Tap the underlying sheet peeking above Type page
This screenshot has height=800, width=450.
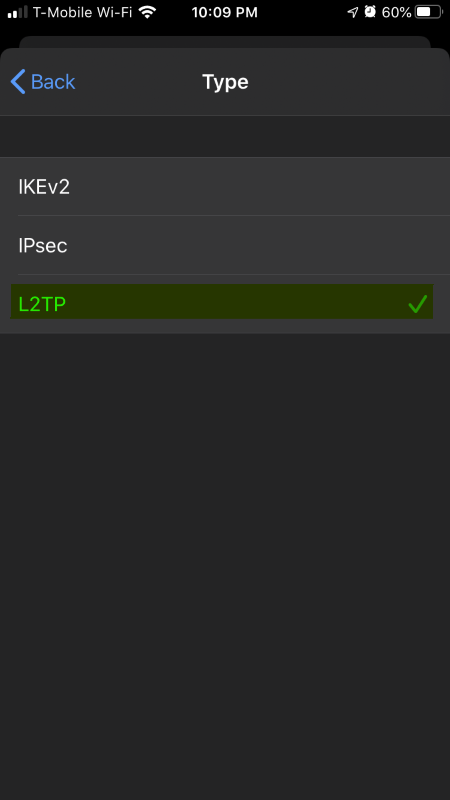click(x=225, y=42)
